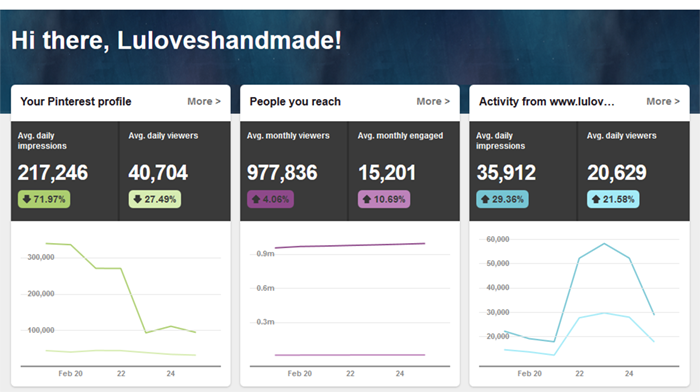Select the 977,836 monthly viewers value
The height and width of the screenshot is (392, 700).
click(x=282, y=173)
